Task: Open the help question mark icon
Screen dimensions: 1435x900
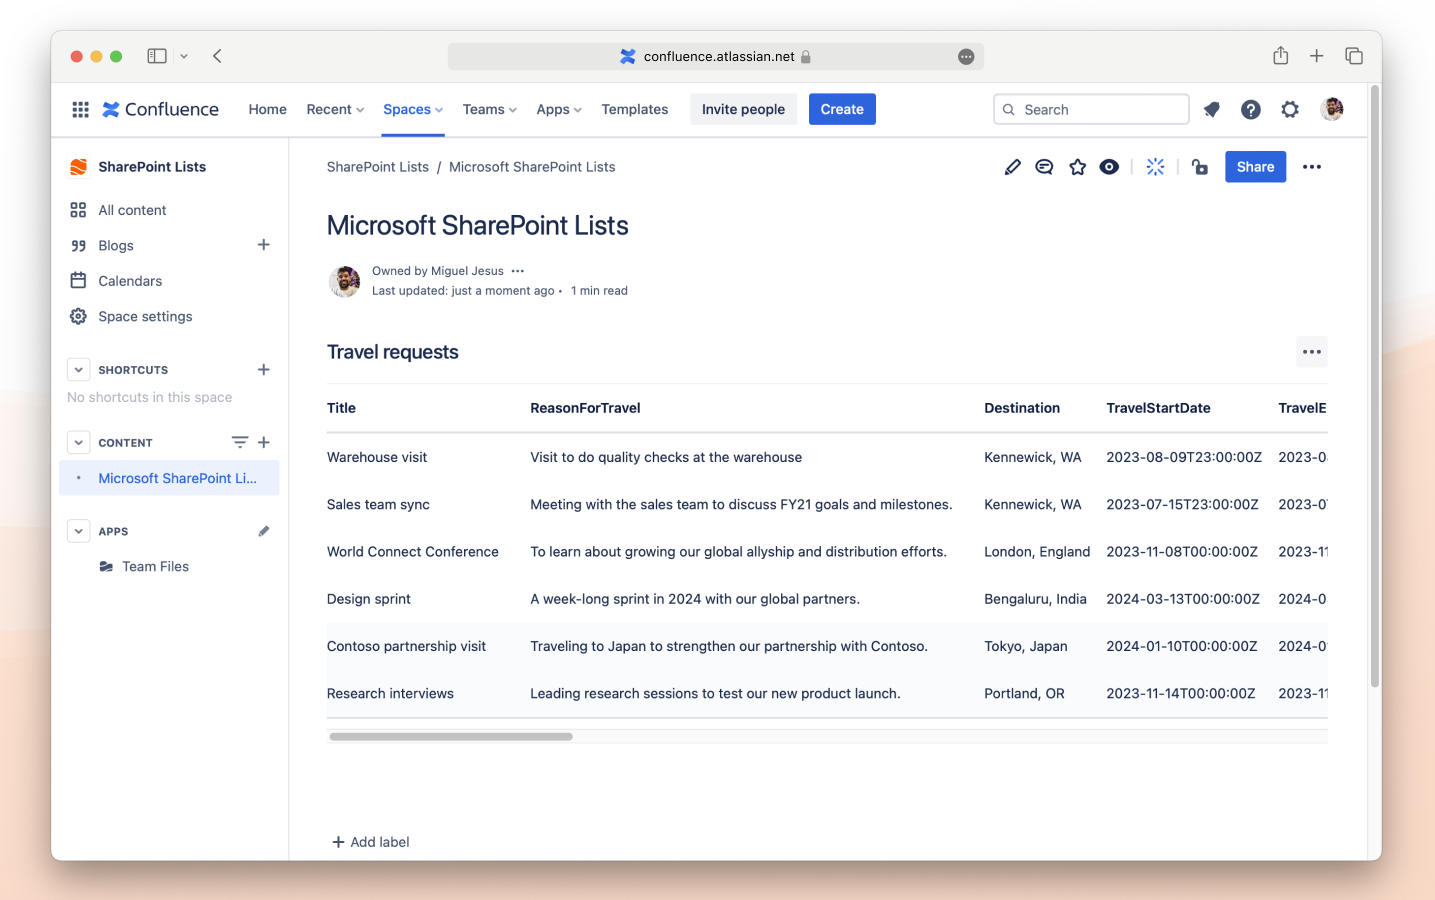Action: click(1251, 110)
